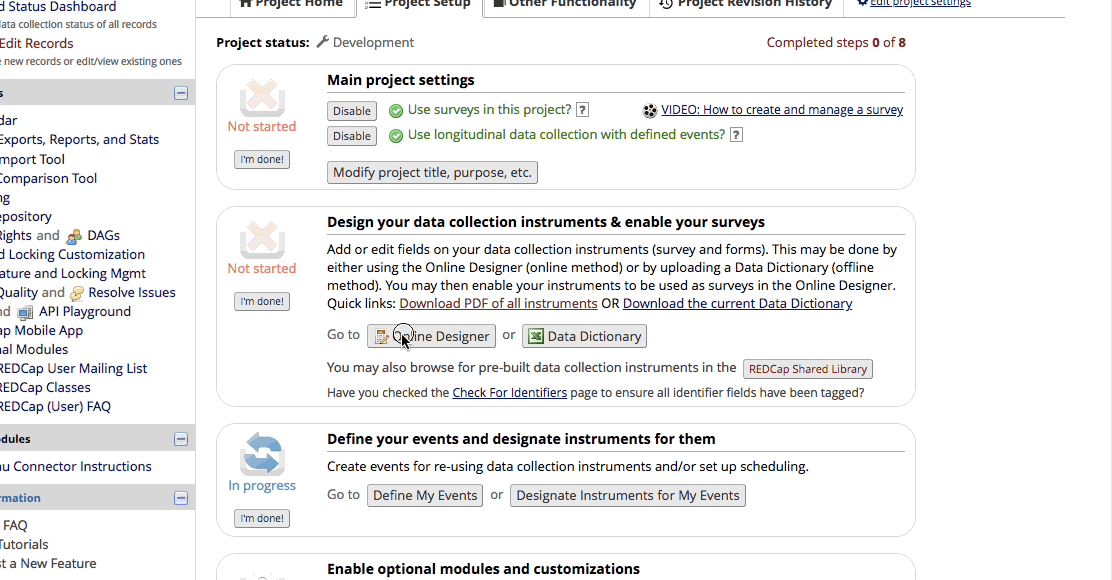Open the Project Home tab
1112x580 pixels.
click(x=290, y=4)
